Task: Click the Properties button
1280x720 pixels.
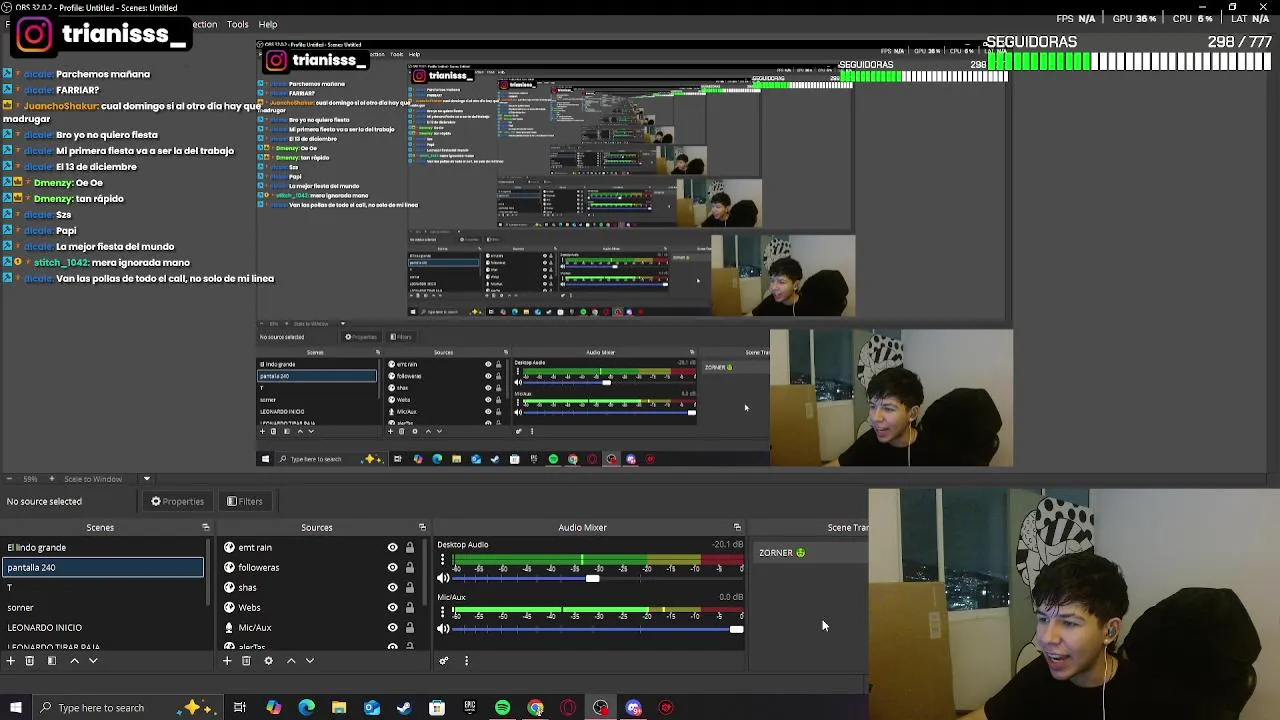Action: tap(177, 501)
